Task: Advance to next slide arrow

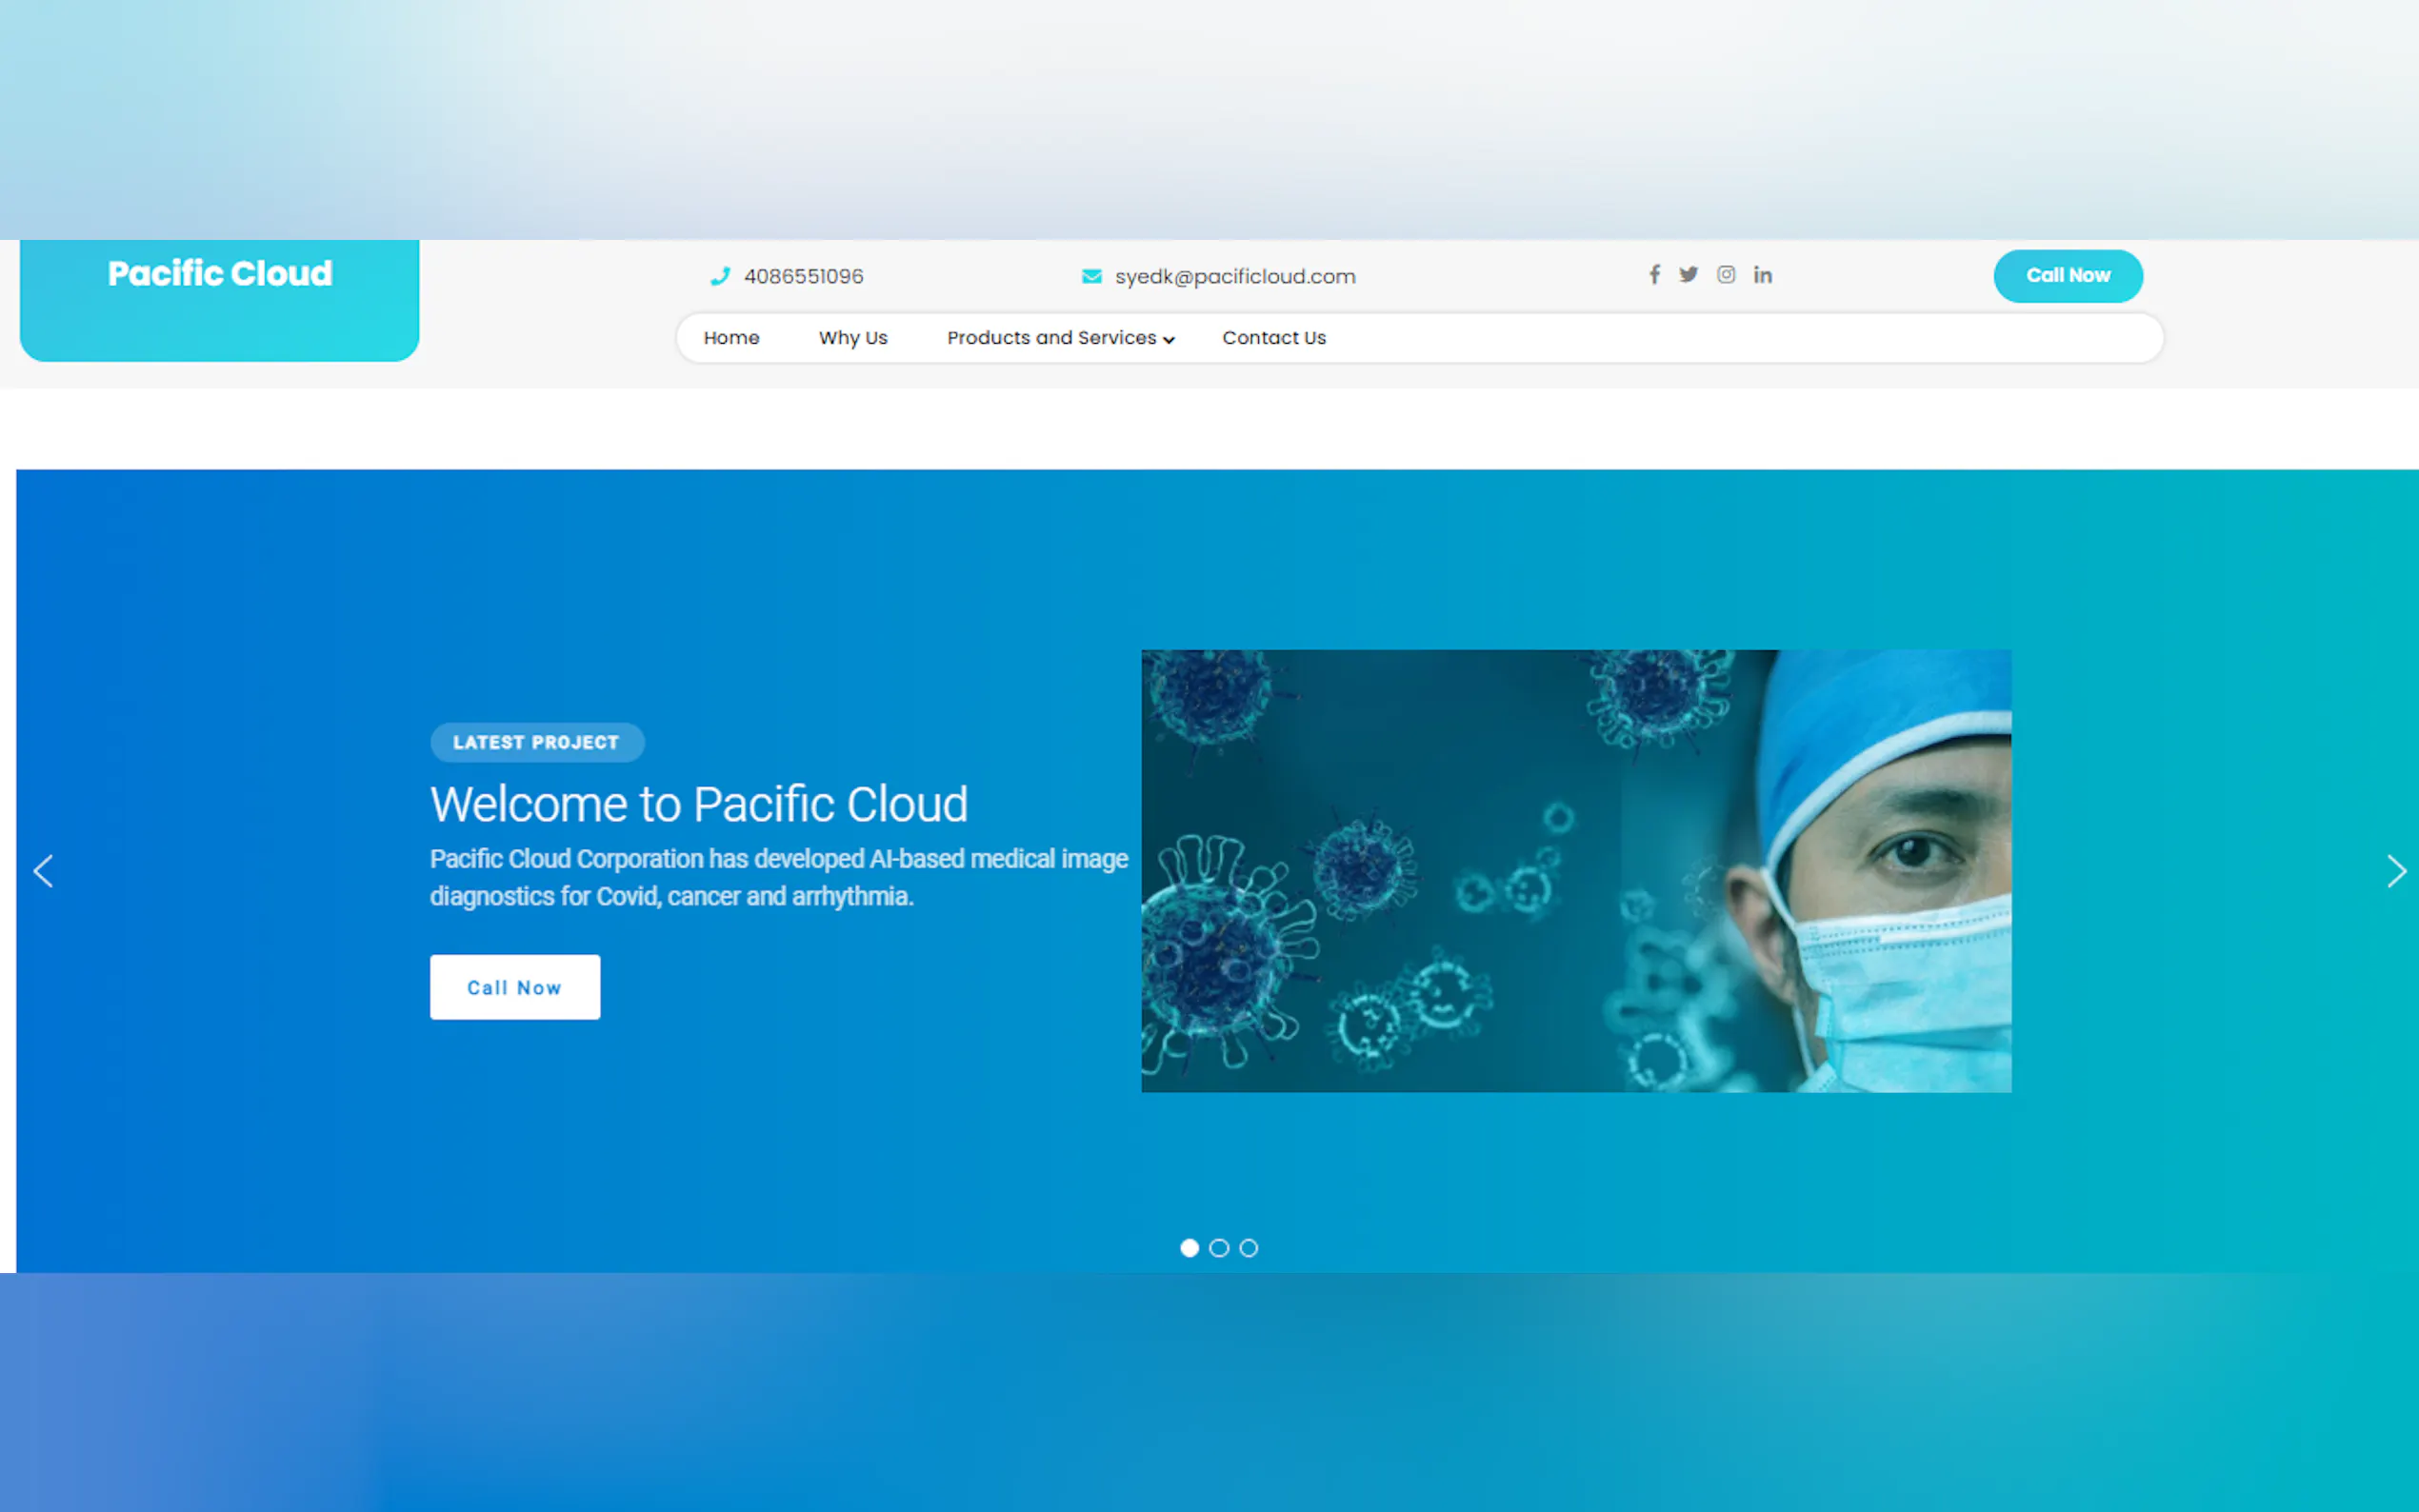Action: (2396, 871)
